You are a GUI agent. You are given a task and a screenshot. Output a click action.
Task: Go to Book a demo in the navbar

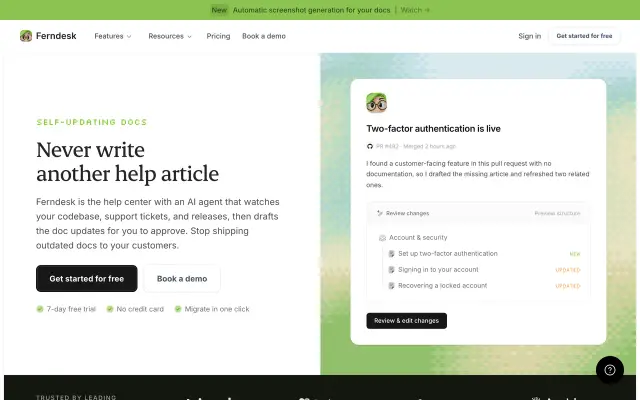tap(264, 36)
